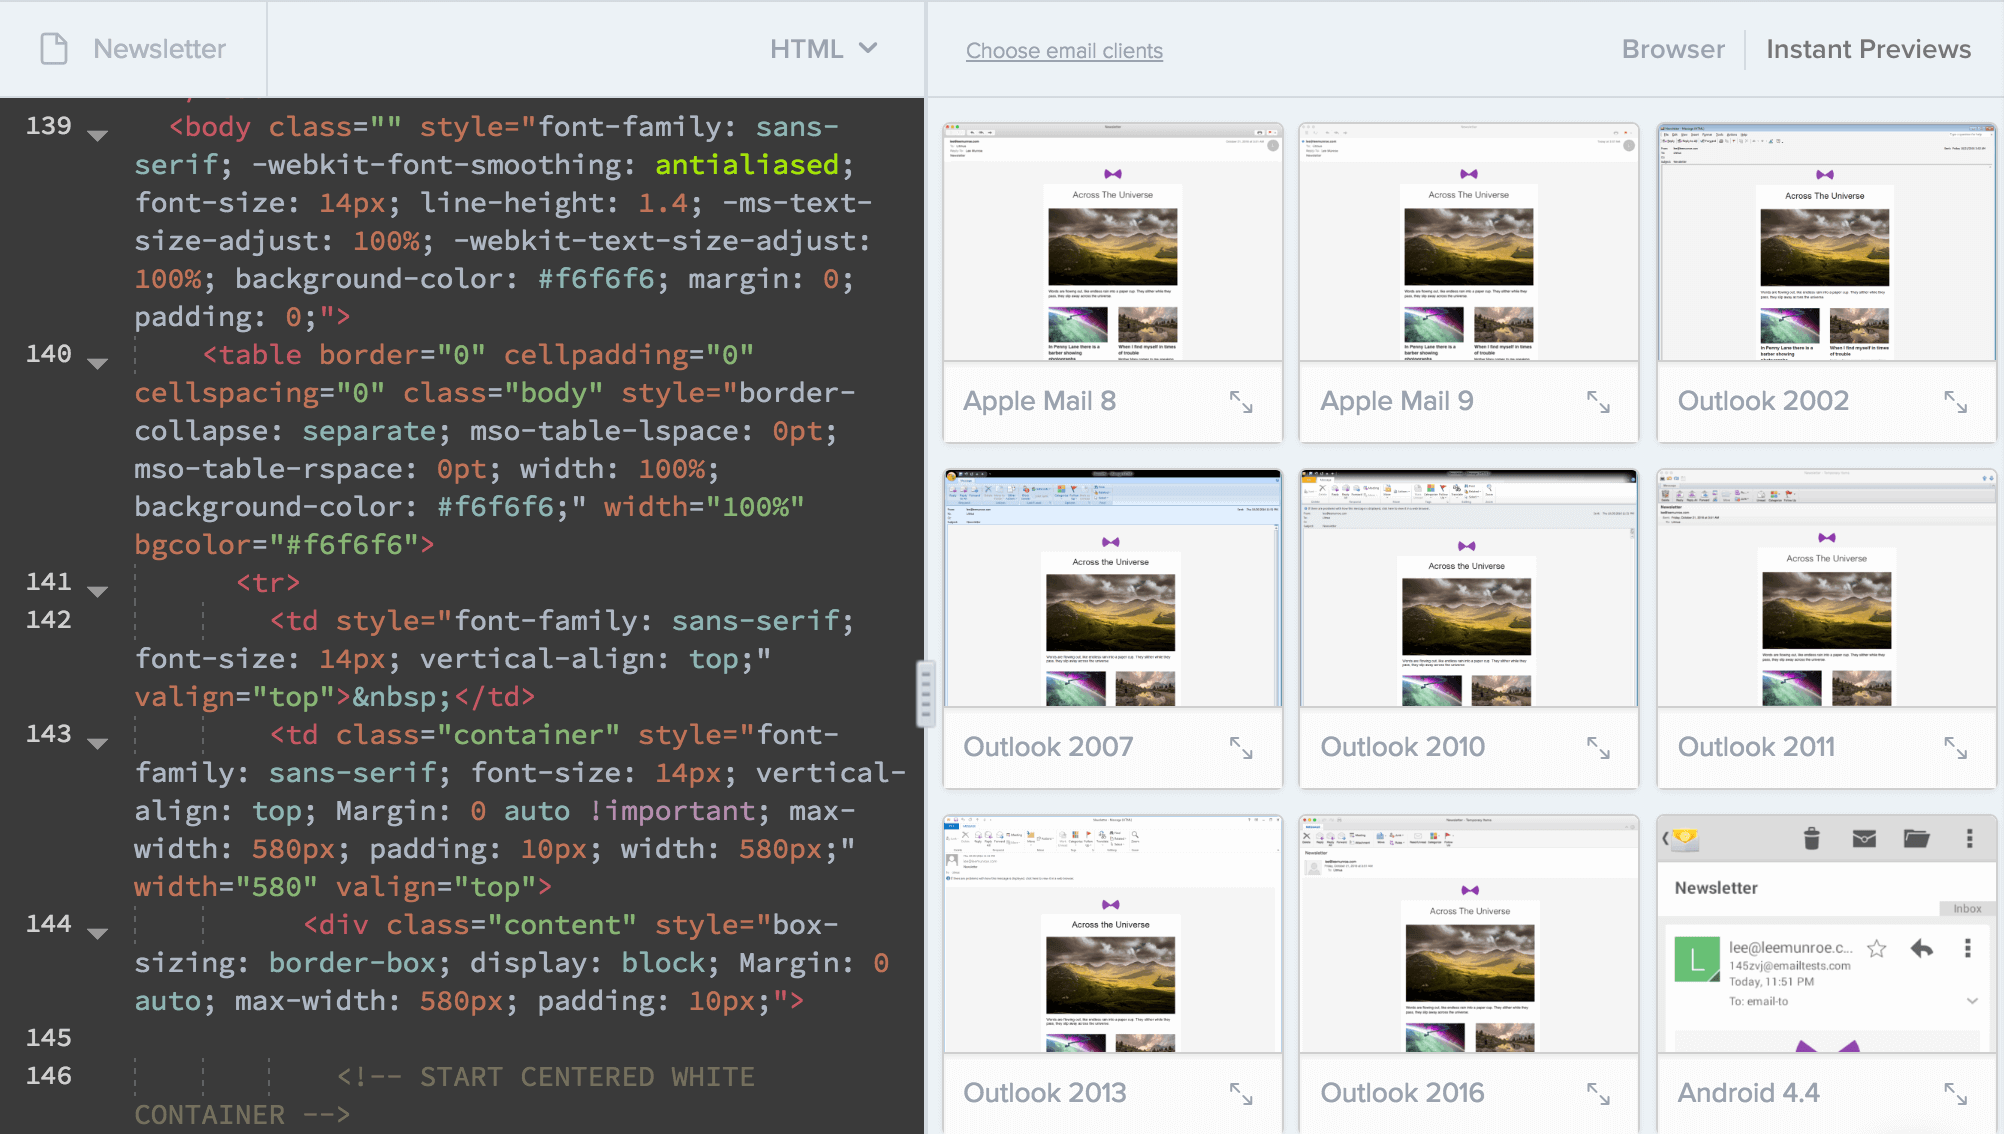Expand the Outlook 2007 preview fullscreen
Screen dimensions: 2004x1134
pyautogui.click(x=1240, y=746)
